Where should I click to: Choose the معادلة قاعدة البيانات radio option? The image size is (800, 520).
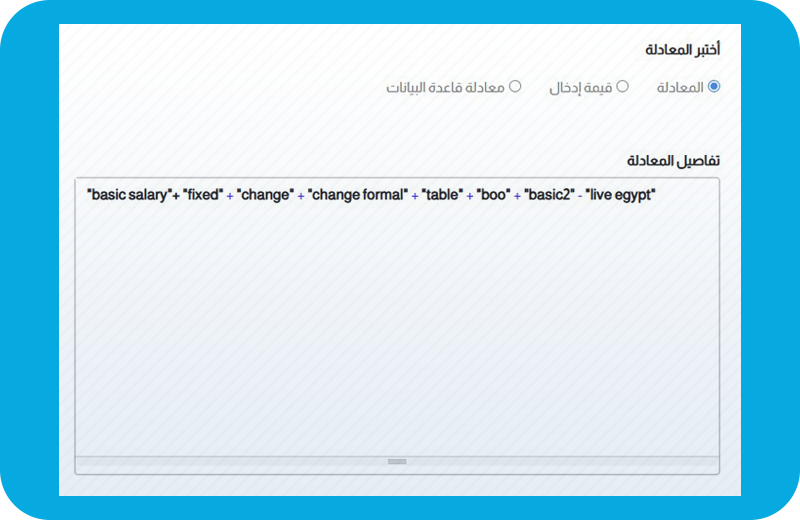pos(515,87)
